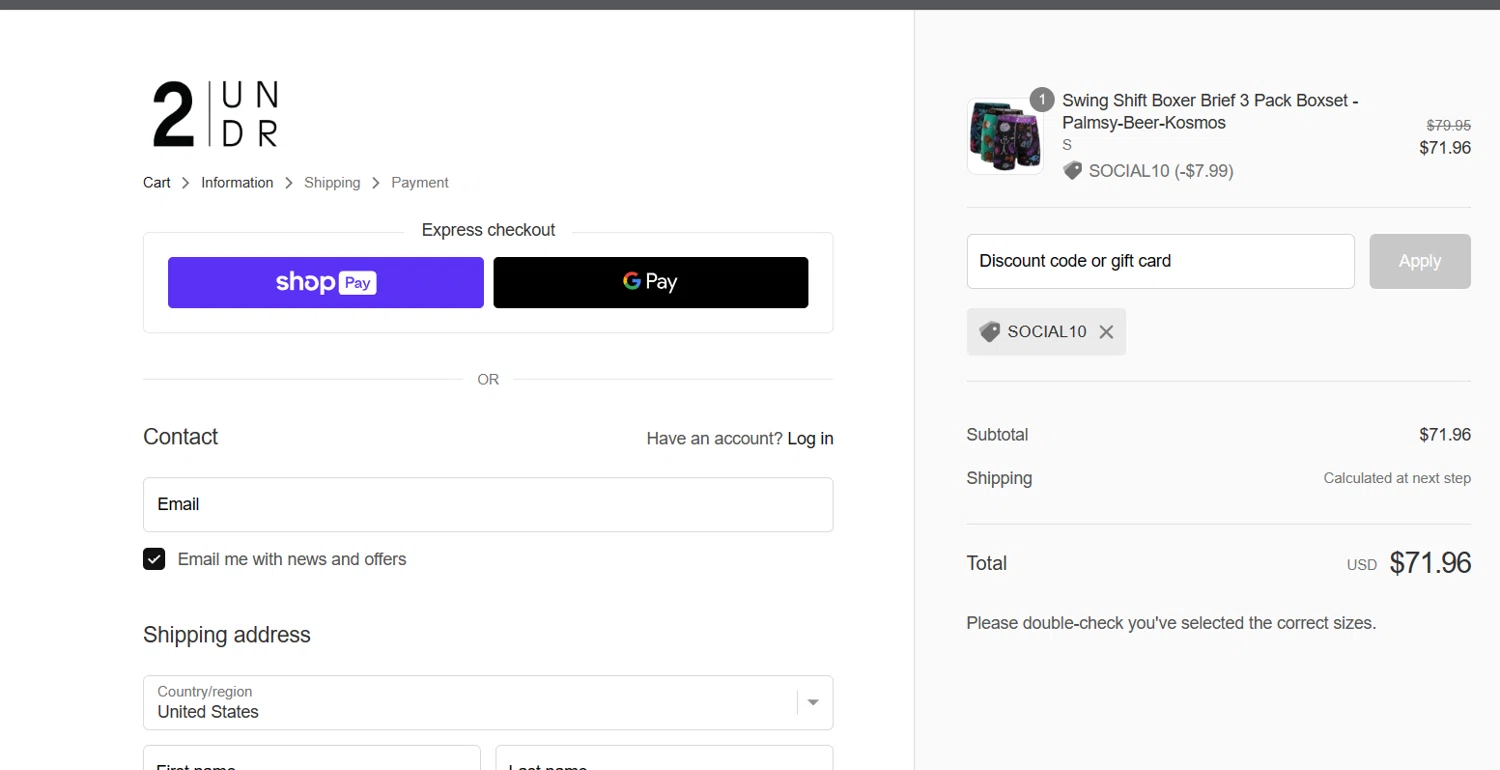Click the Country/region dropdown arrow
Screen dimensions: 1500x770
(x=813, y=702)
